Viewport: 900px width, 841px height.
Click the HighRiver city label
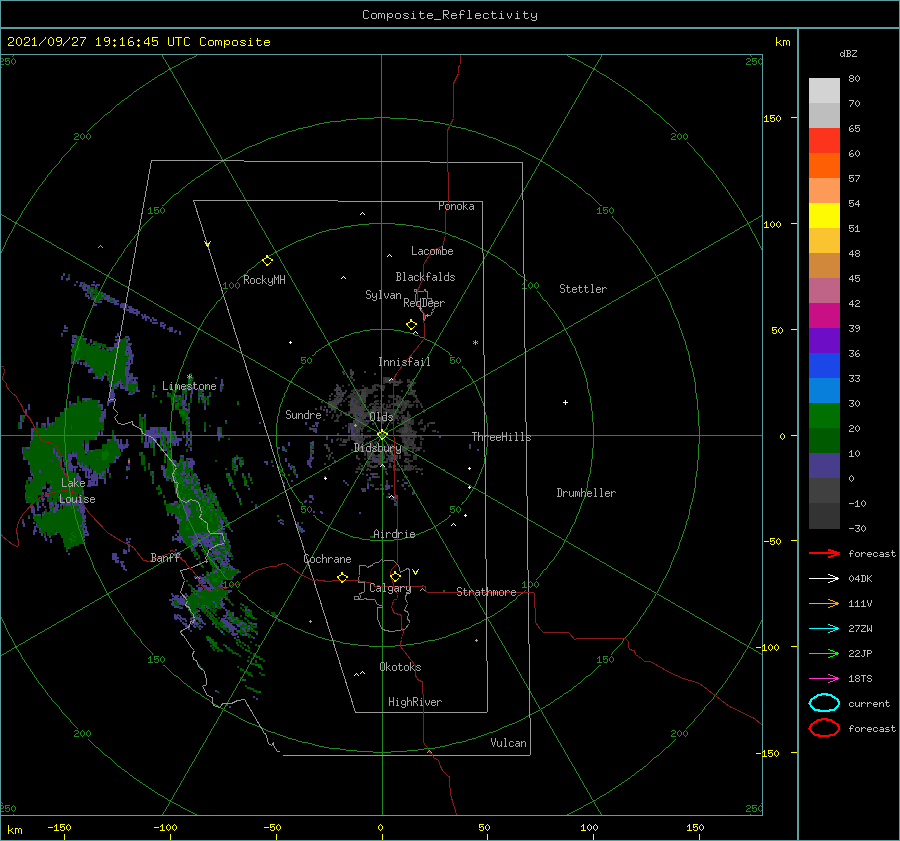[x=415, y=702]
